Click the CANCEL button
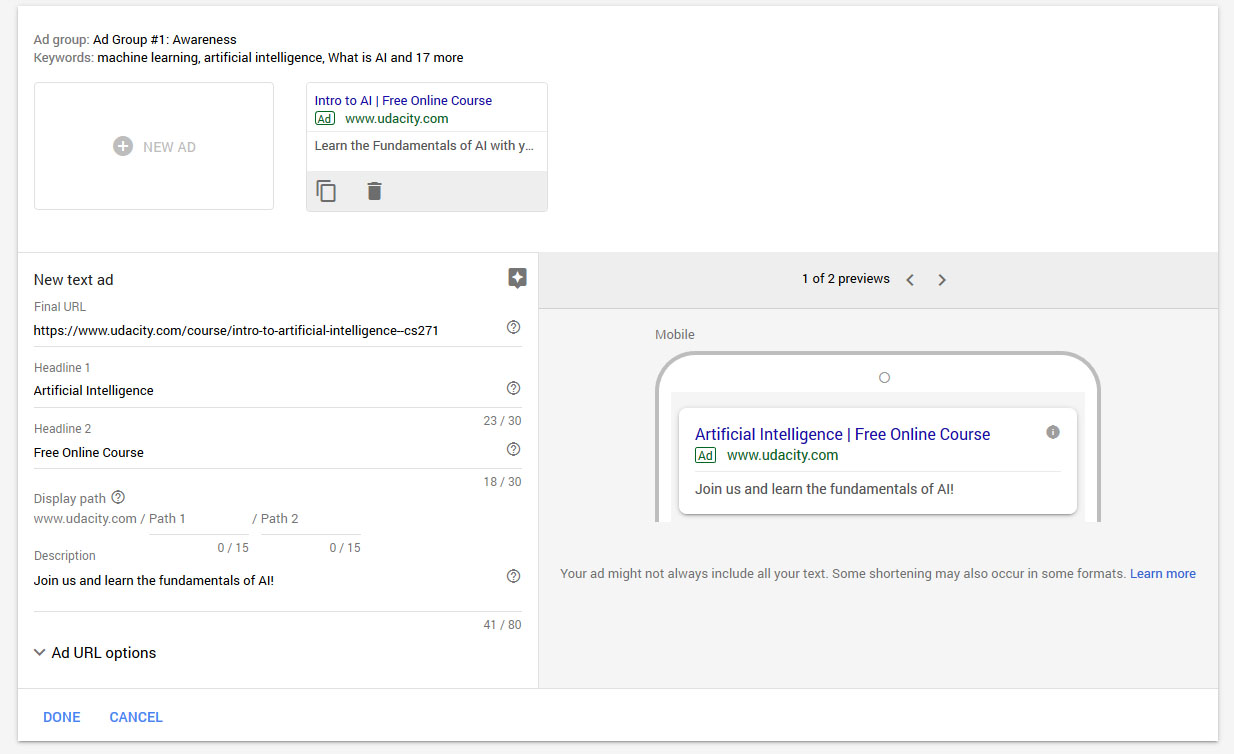This screenshot has width=1234, height=754. (x=136, y=717)
